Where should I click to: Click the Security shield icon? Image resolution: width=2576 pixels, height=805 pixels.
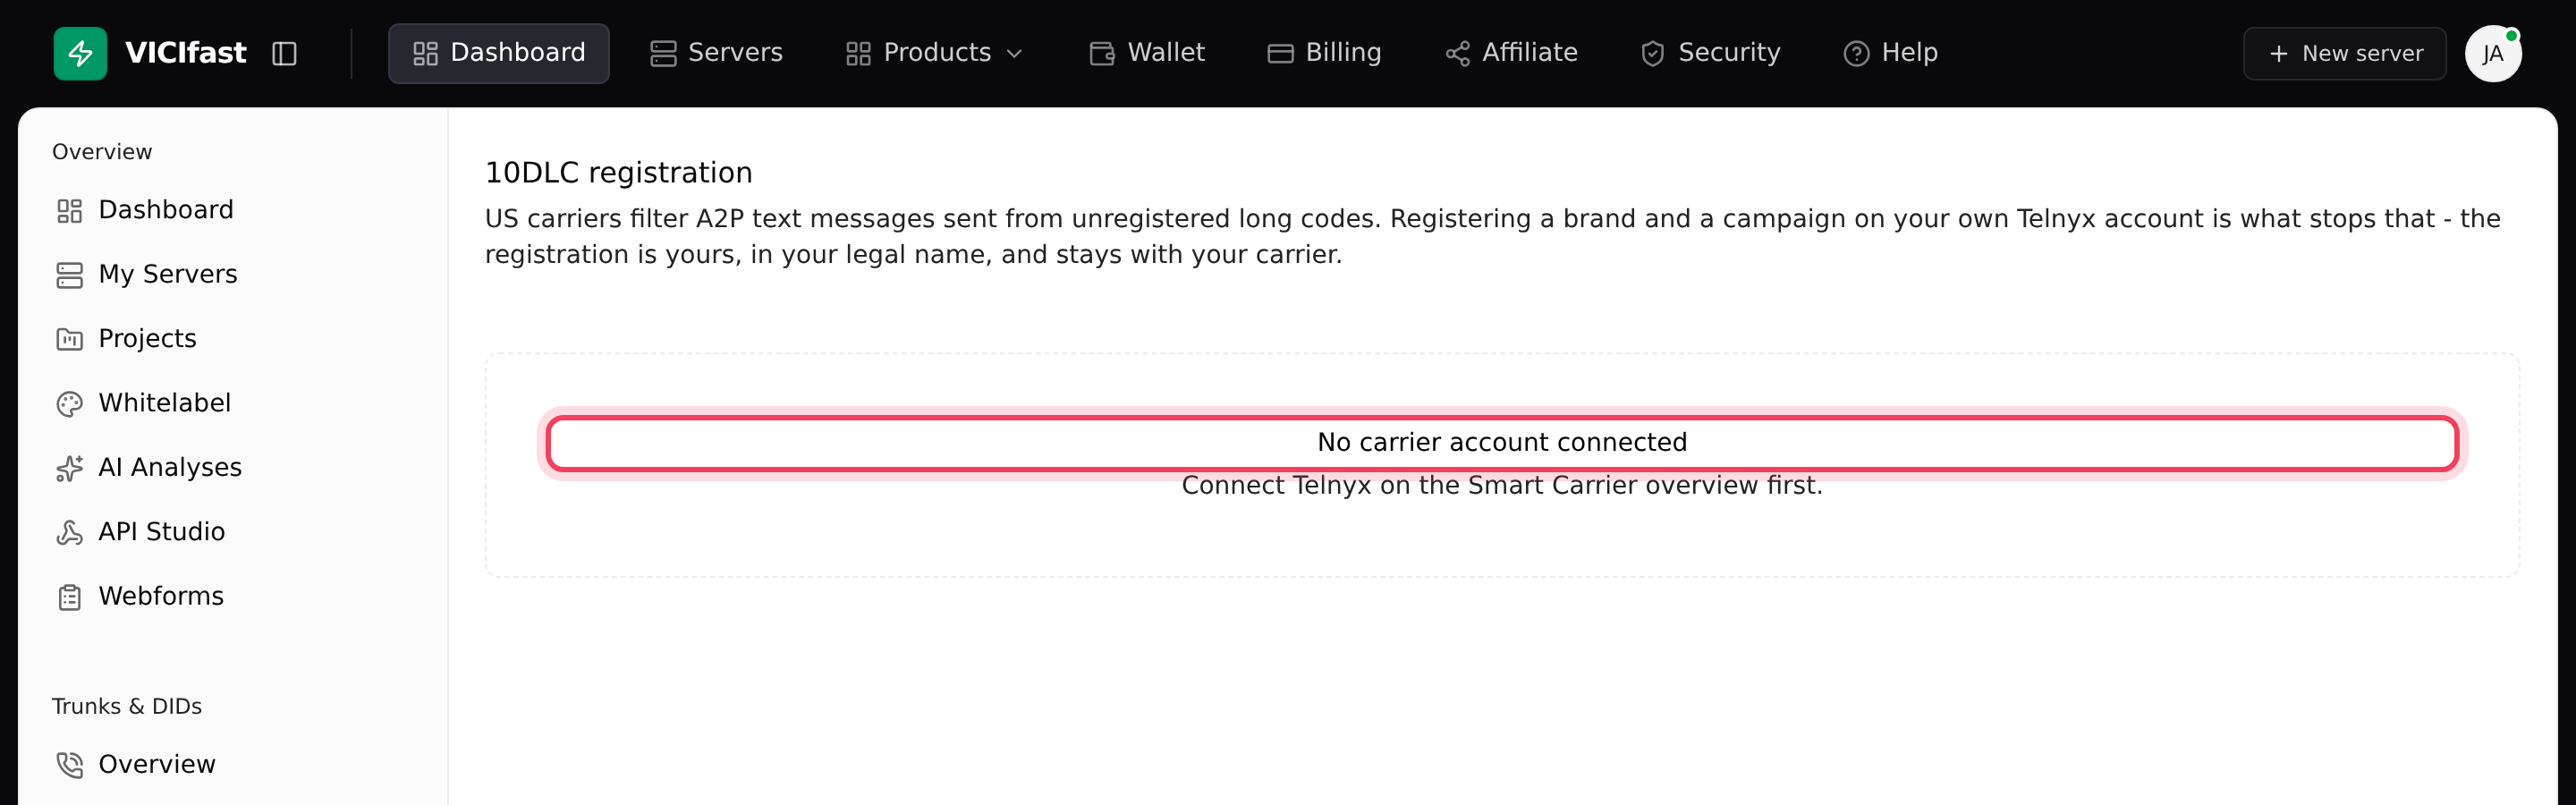(x=1652, y=54)
